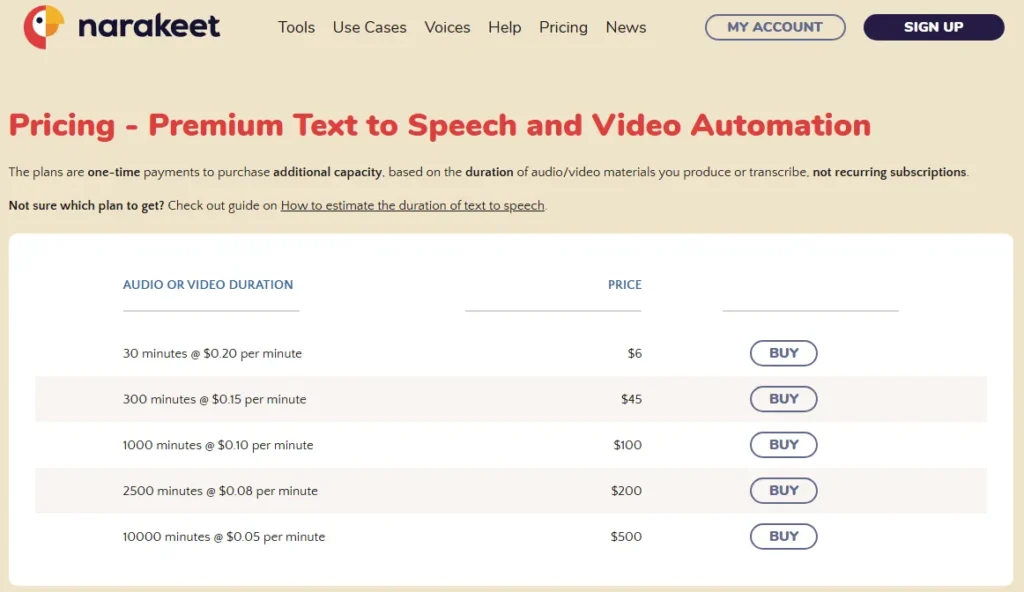The height and width of the screenshot is (592, 1024).
Task: Buy the 10000 minutes plan for $500
Action: (784, 536)
